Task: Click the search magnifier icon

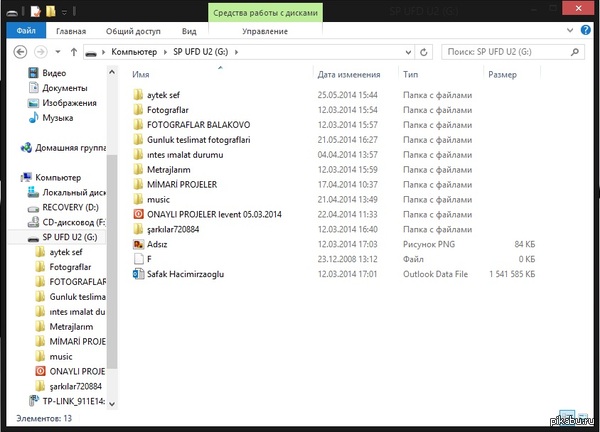Action: click(575, 52)
